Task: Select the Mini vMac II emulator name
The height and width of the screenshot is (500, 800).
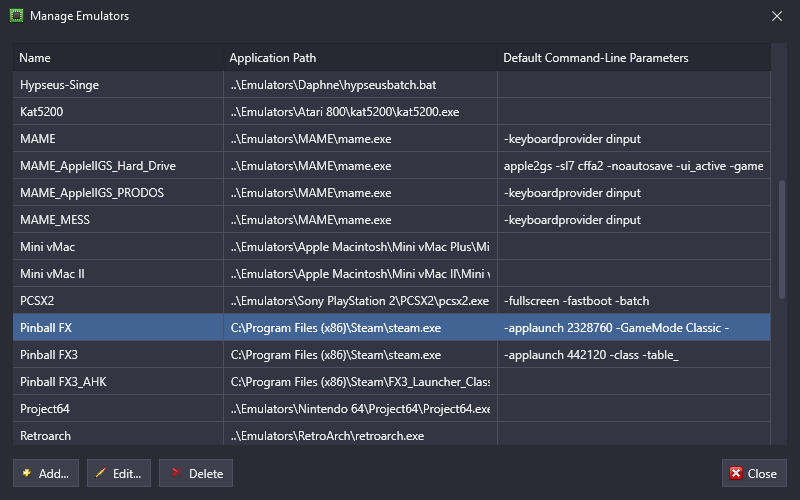Action: pos(52,274)
